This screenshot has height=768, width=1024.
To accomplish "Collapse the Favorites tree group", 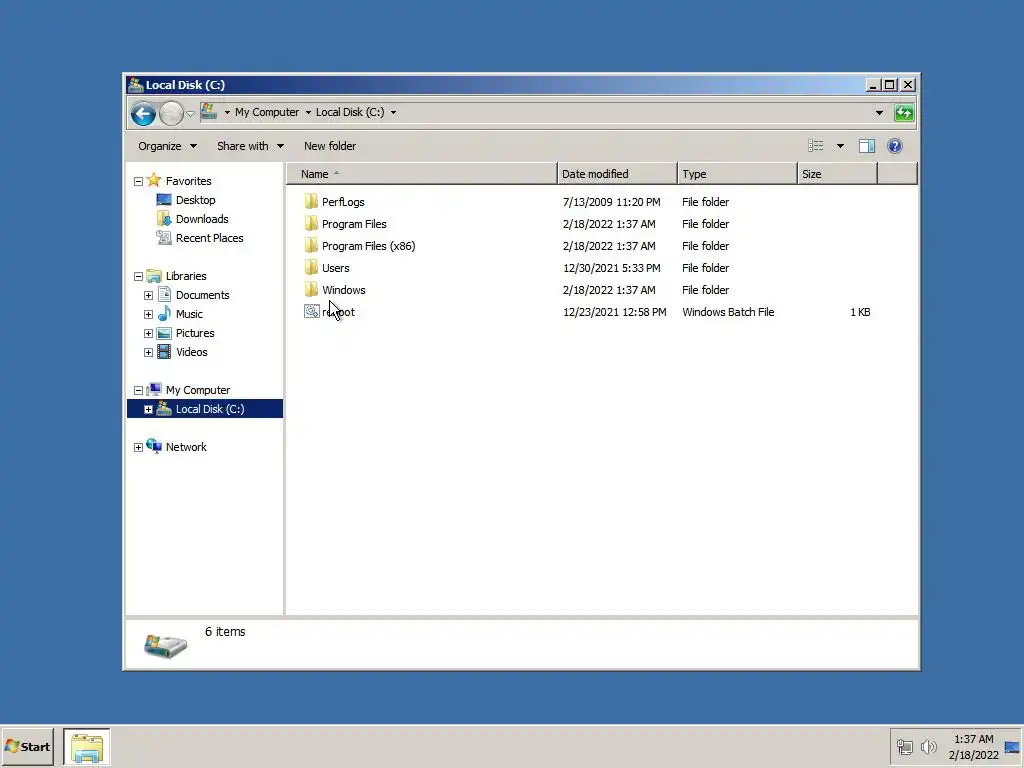I will [x=138, y=181].
